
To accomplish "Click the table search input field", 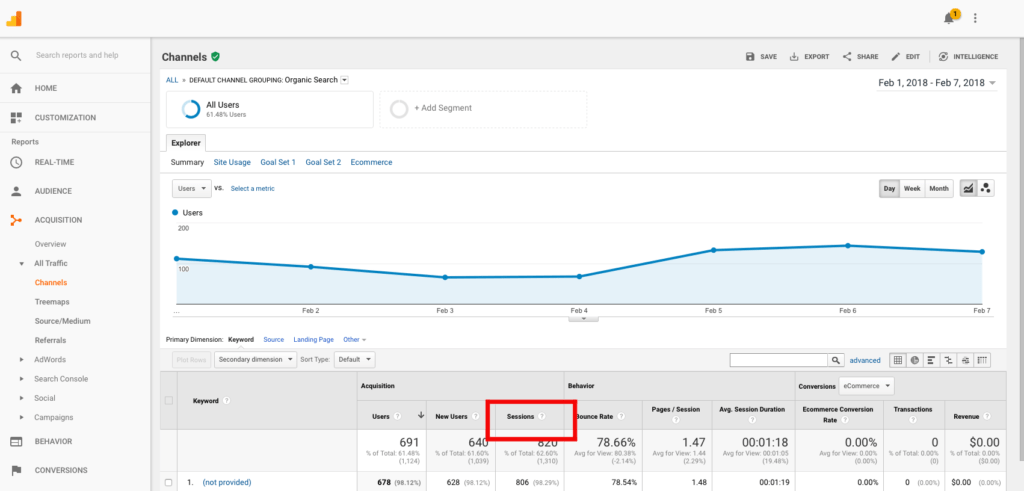I will point(778,360).
